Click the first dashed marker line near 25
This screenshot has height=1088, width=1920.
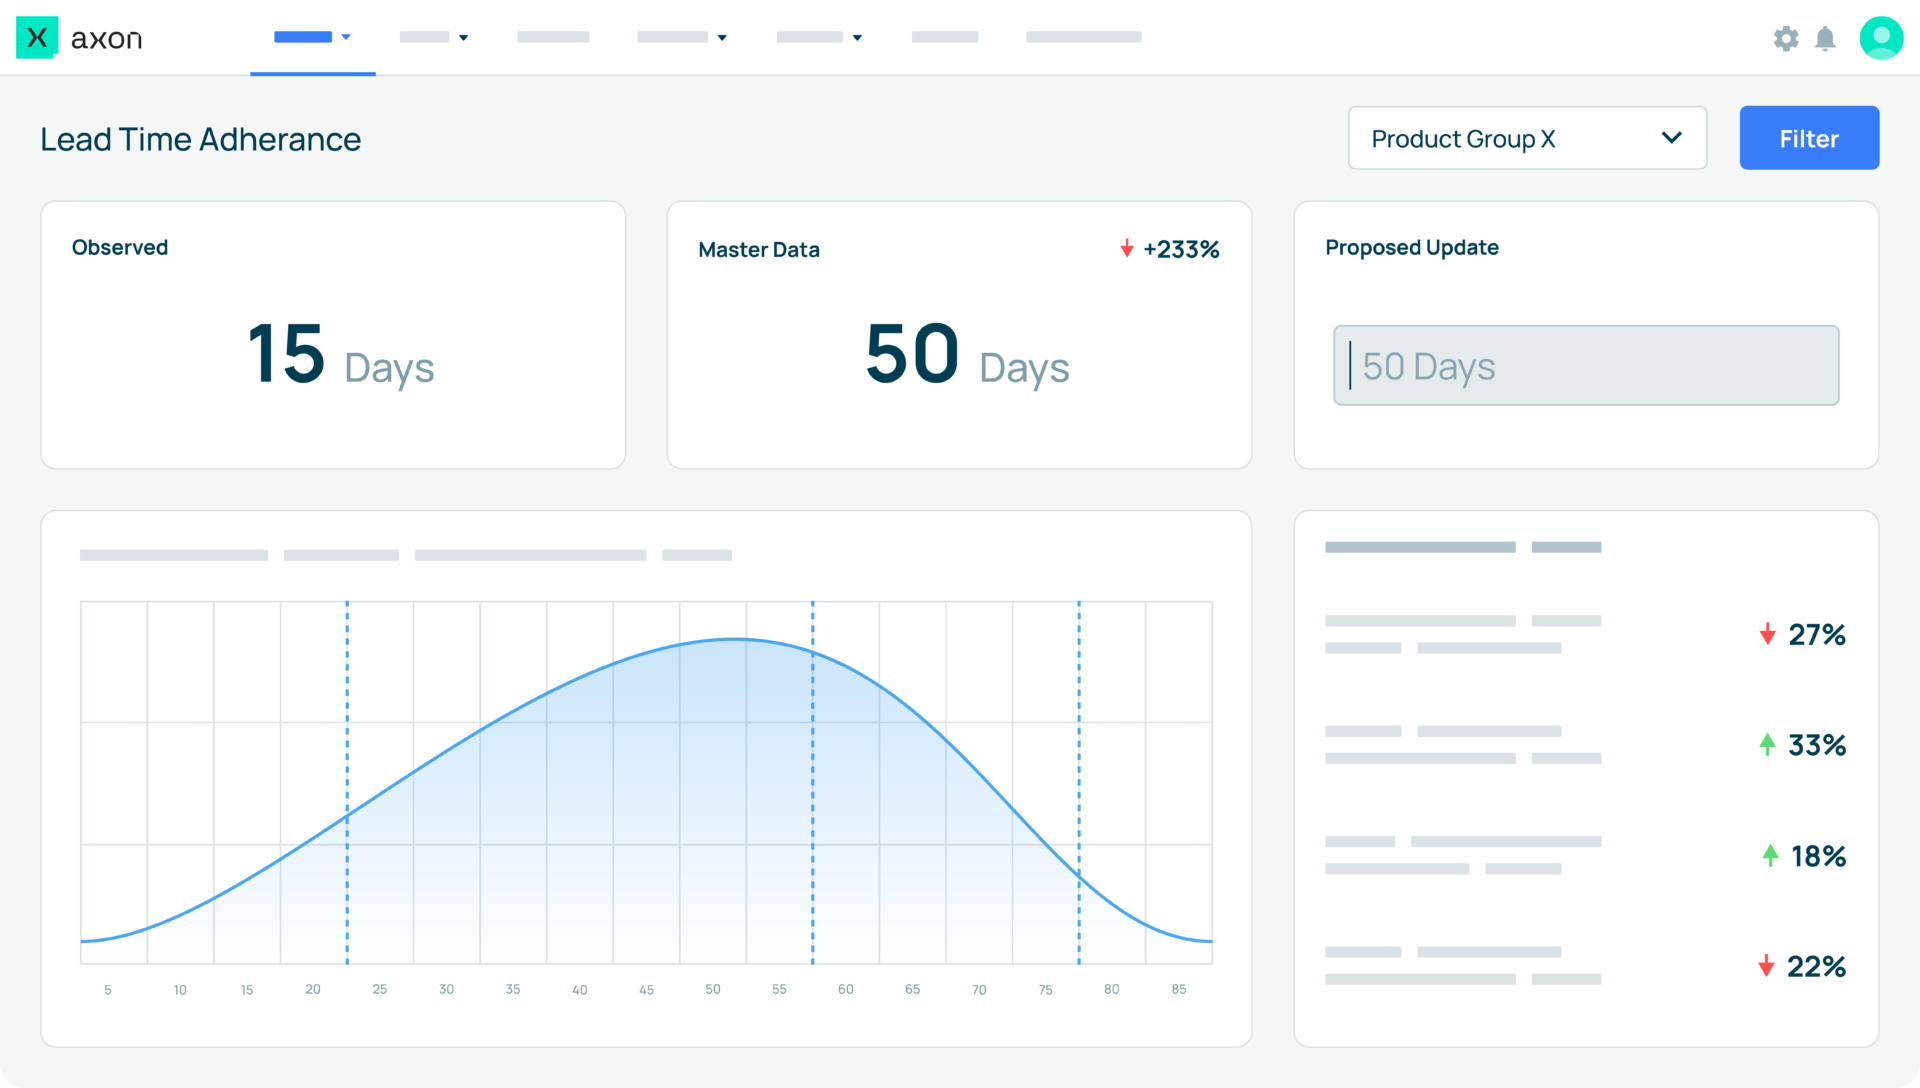(347, 782)
